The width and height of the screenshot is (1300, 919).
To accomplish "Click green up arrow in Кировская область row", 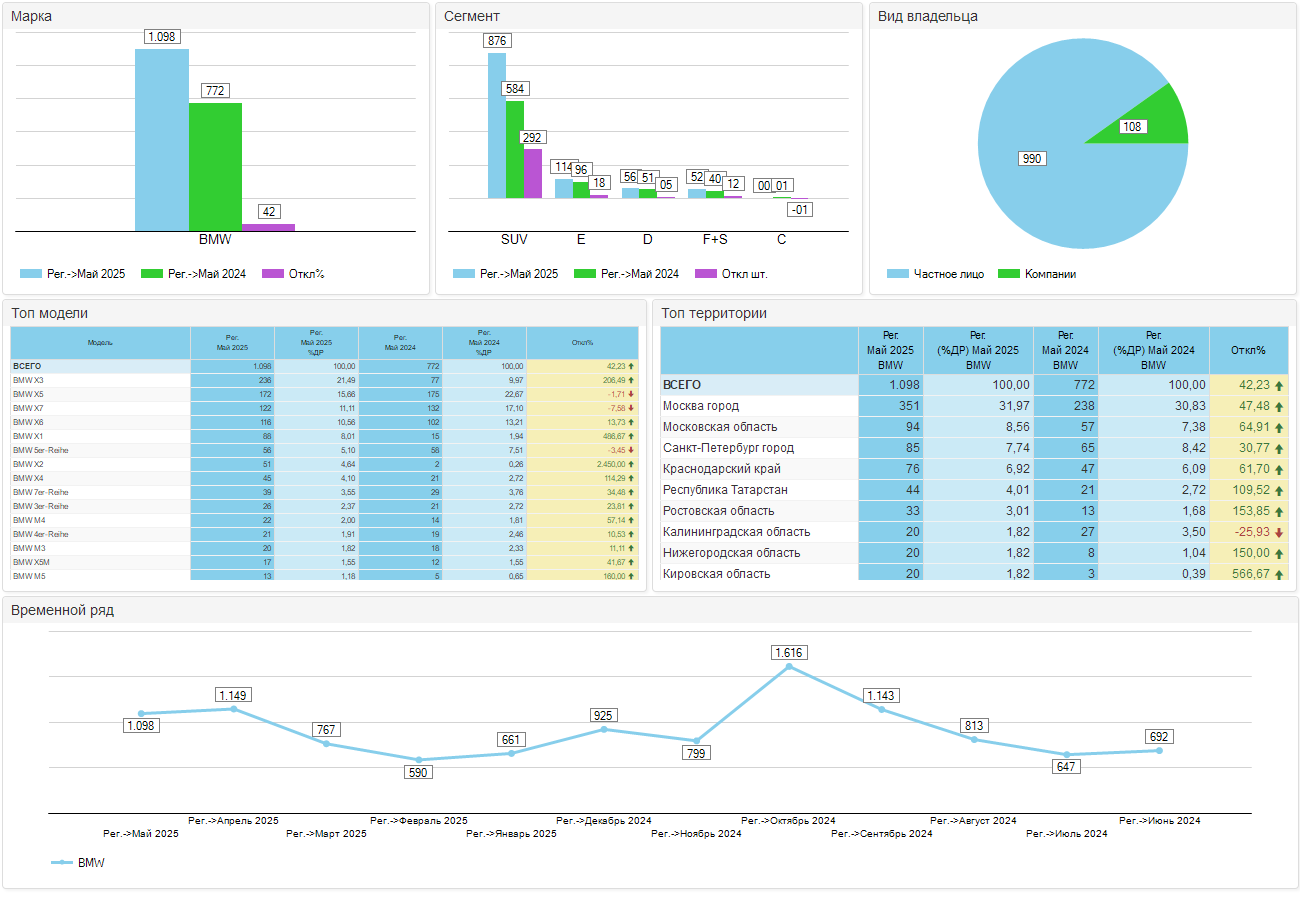I will [x=1278, y=574].
